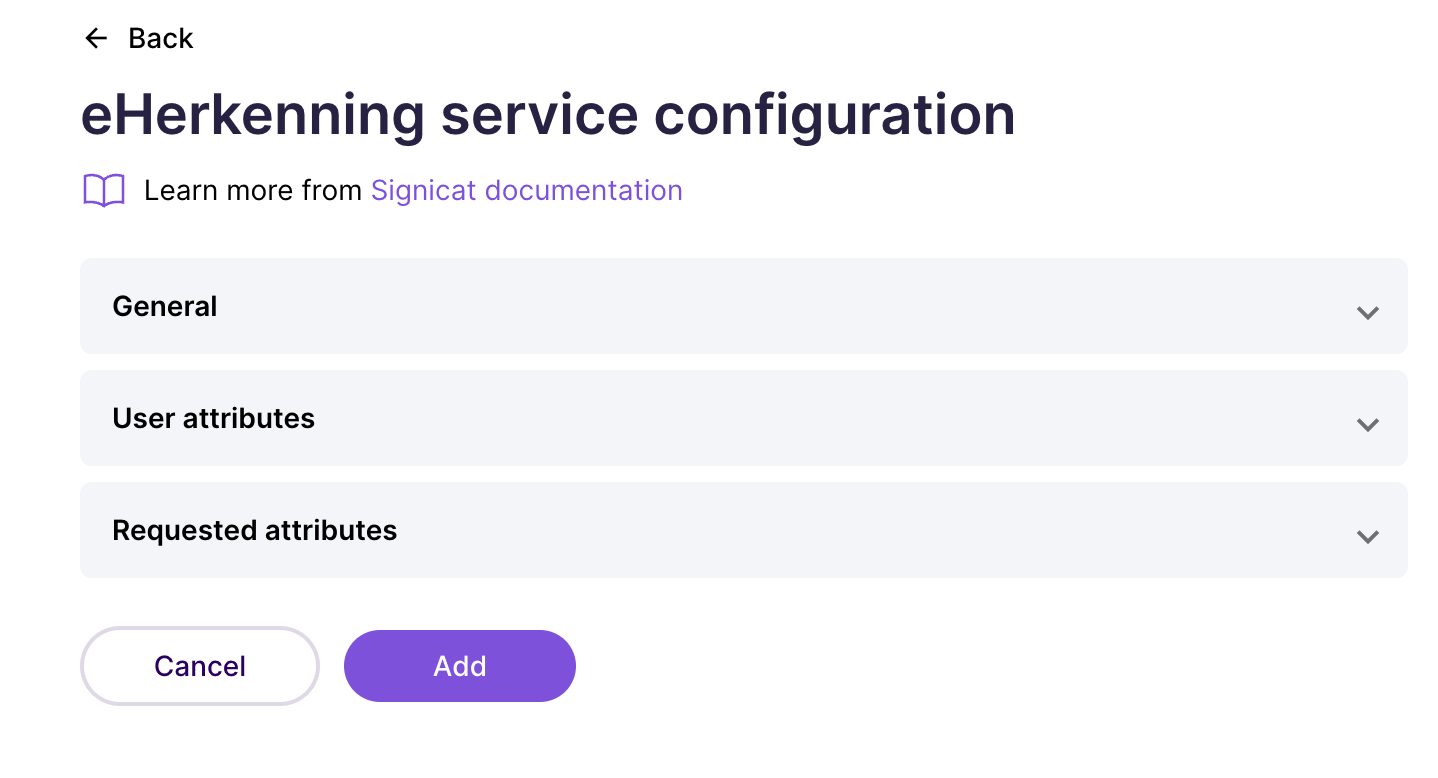
Task: Open the Signicat documentation link
Action: pos(527,190)
